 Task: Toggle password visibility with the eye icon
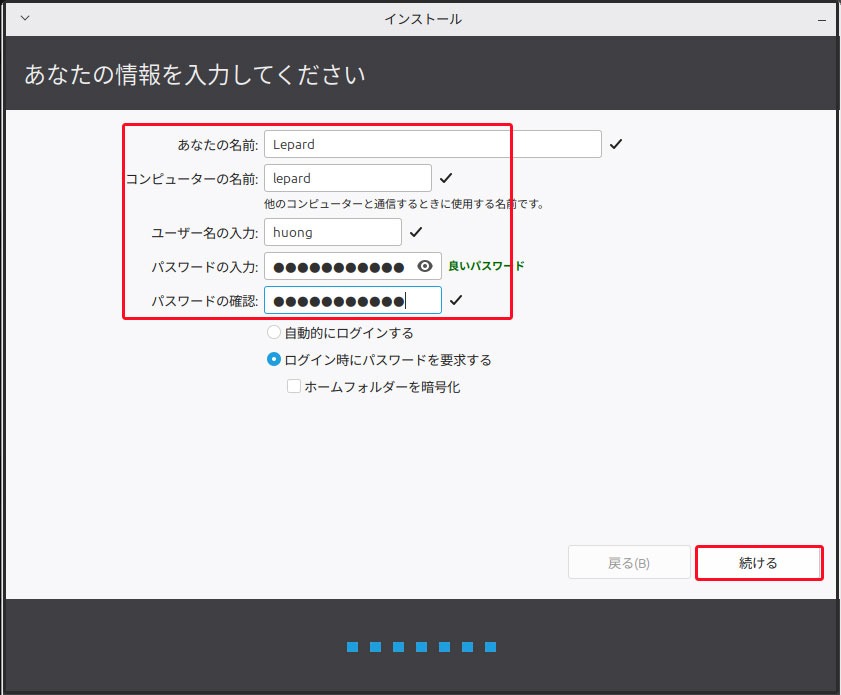pos(425,266)
